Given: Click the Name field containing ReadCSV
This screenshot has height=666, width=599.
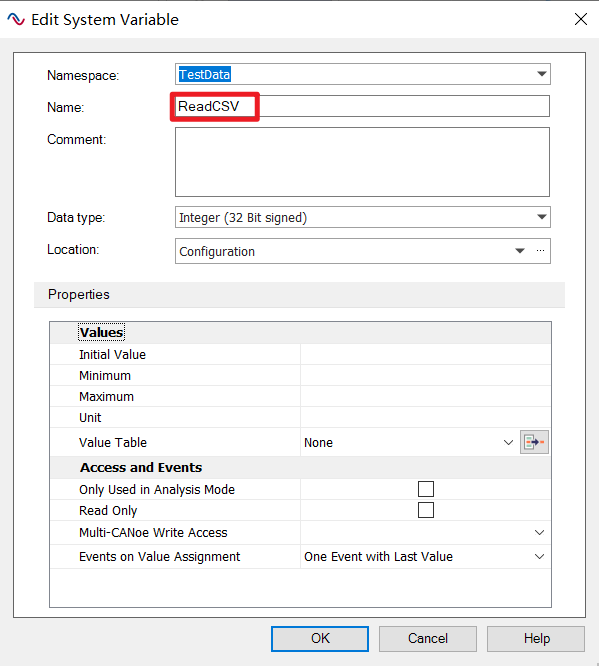Looking at the screenshot, I should pyautogui.click(x=362, y=106).
